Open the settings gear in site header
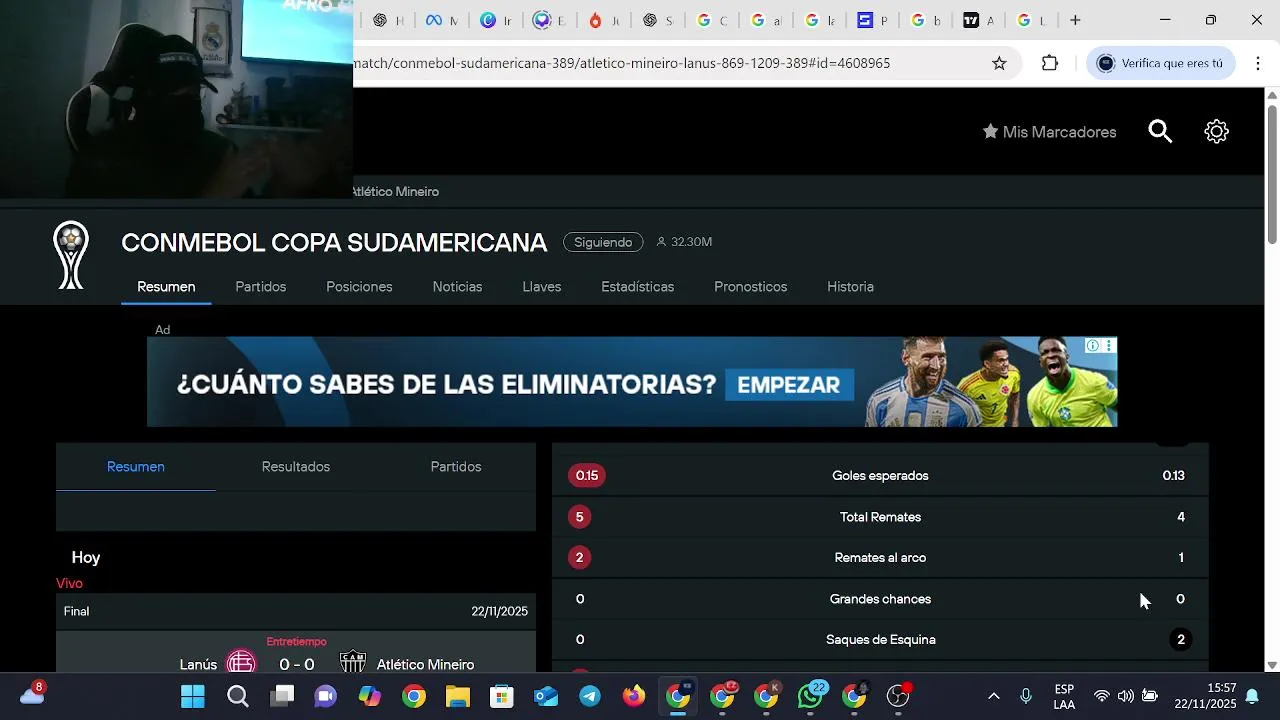 tap(1216, 132)
